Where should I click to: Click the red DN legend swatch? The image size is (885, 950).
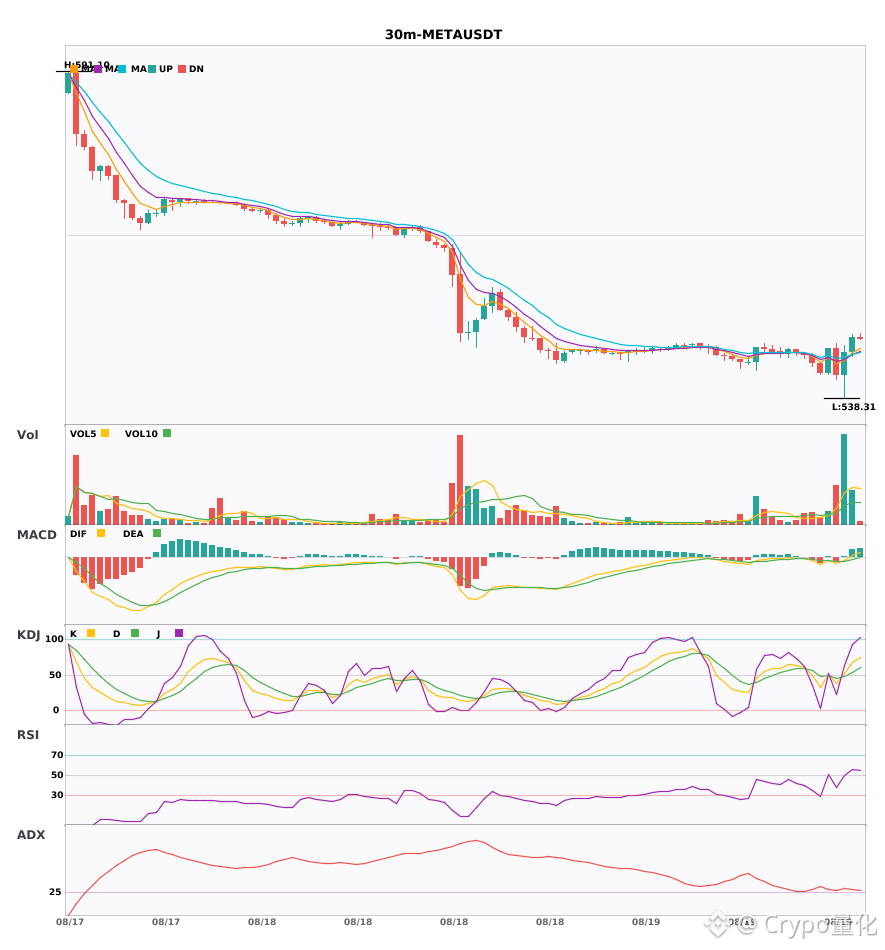pos(182,69)
